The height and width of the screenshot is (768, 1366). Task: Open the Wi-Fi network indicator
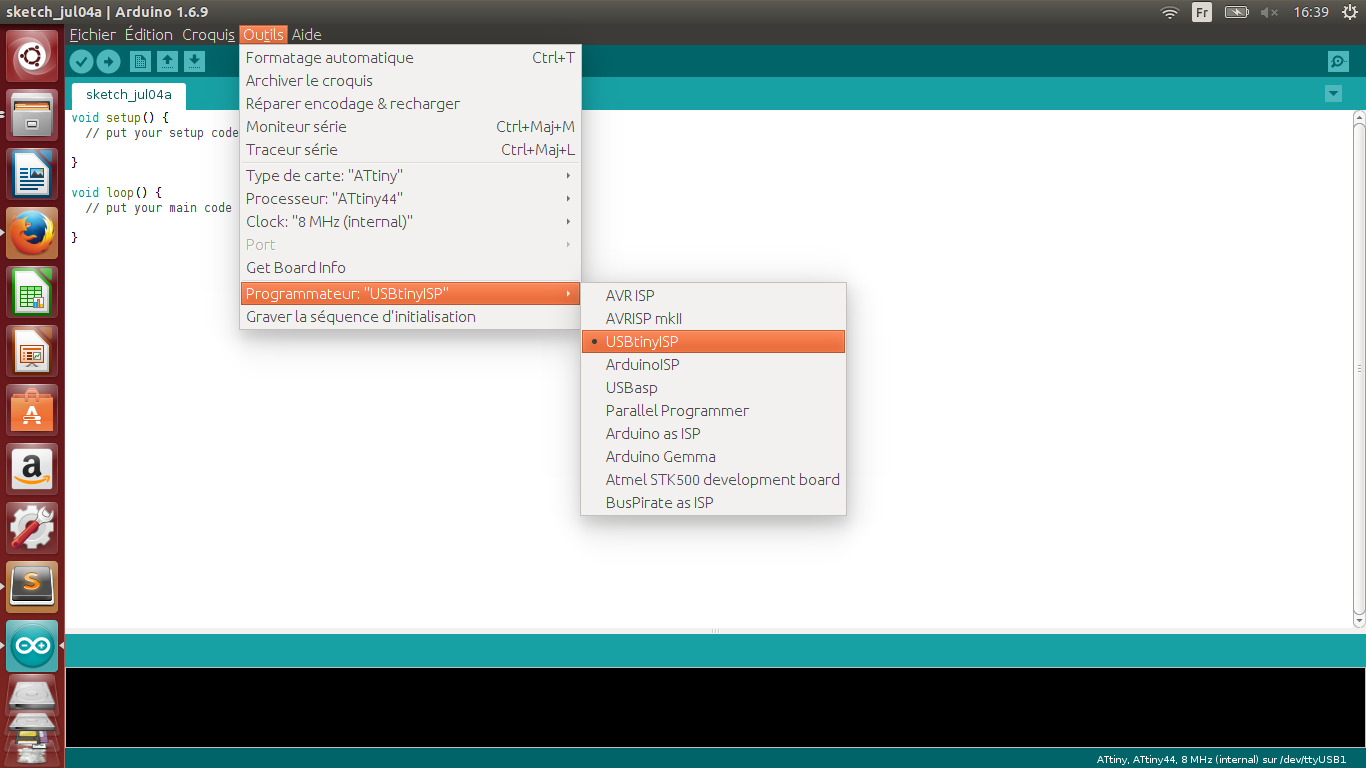[x=1169, y=12]
